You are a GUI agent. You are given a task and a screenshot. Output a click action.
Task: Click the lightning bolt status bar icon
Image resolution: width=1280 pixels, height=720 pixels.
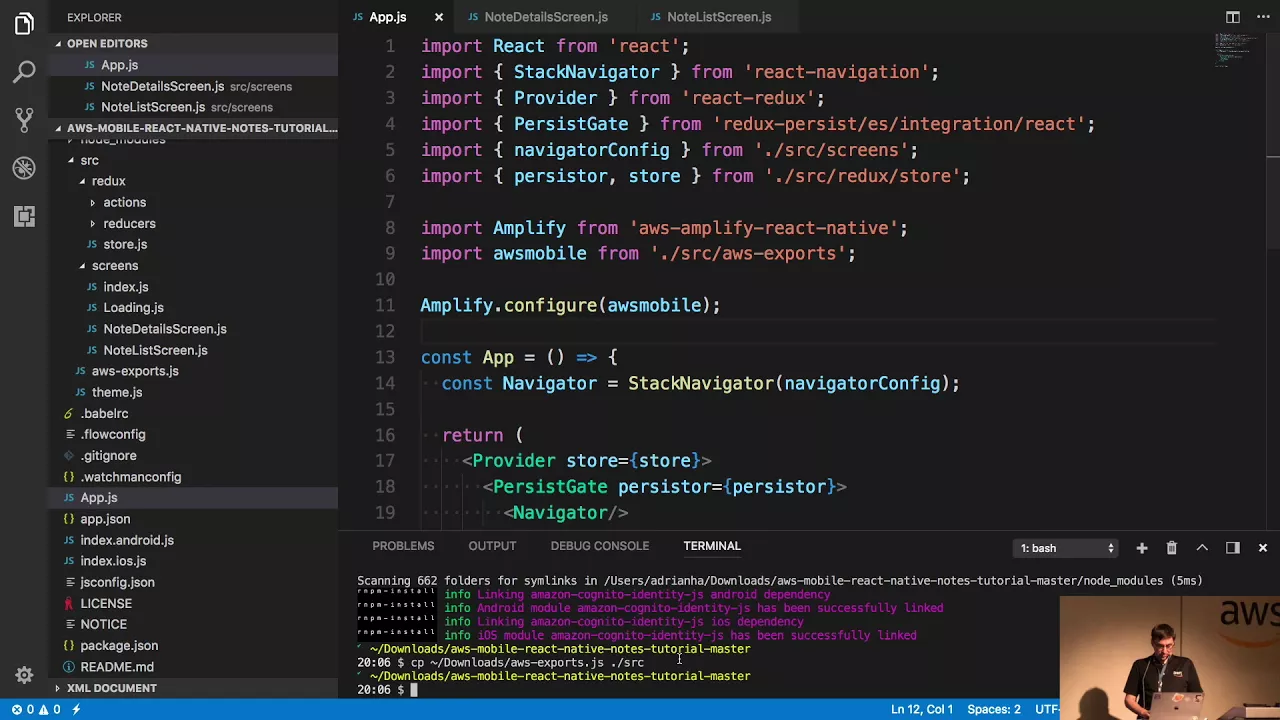(76, 709)
